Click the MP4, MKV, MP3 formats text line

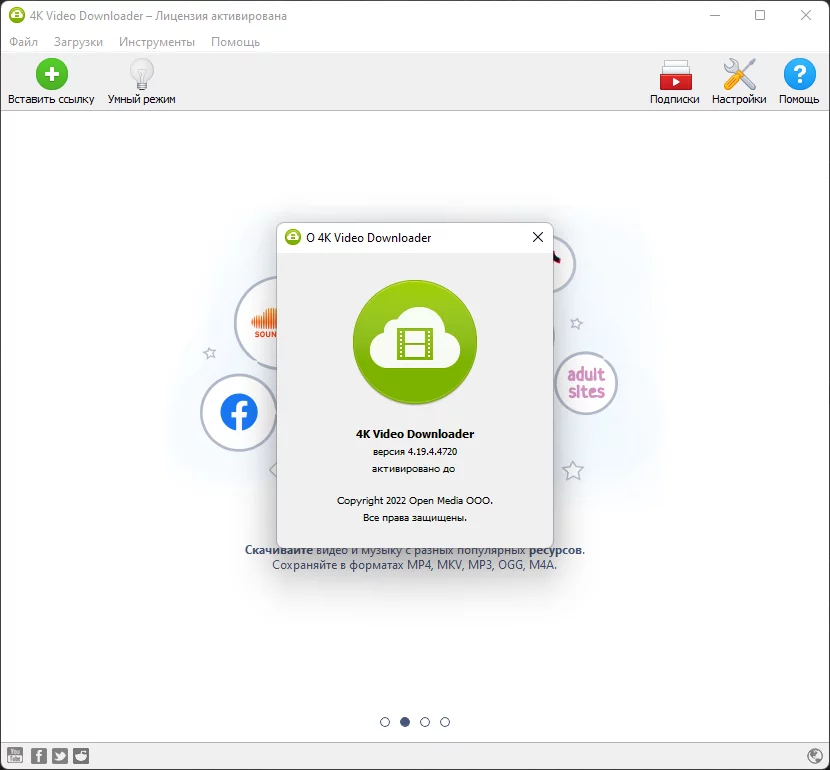pyautogui.click(x=414, y=565)
